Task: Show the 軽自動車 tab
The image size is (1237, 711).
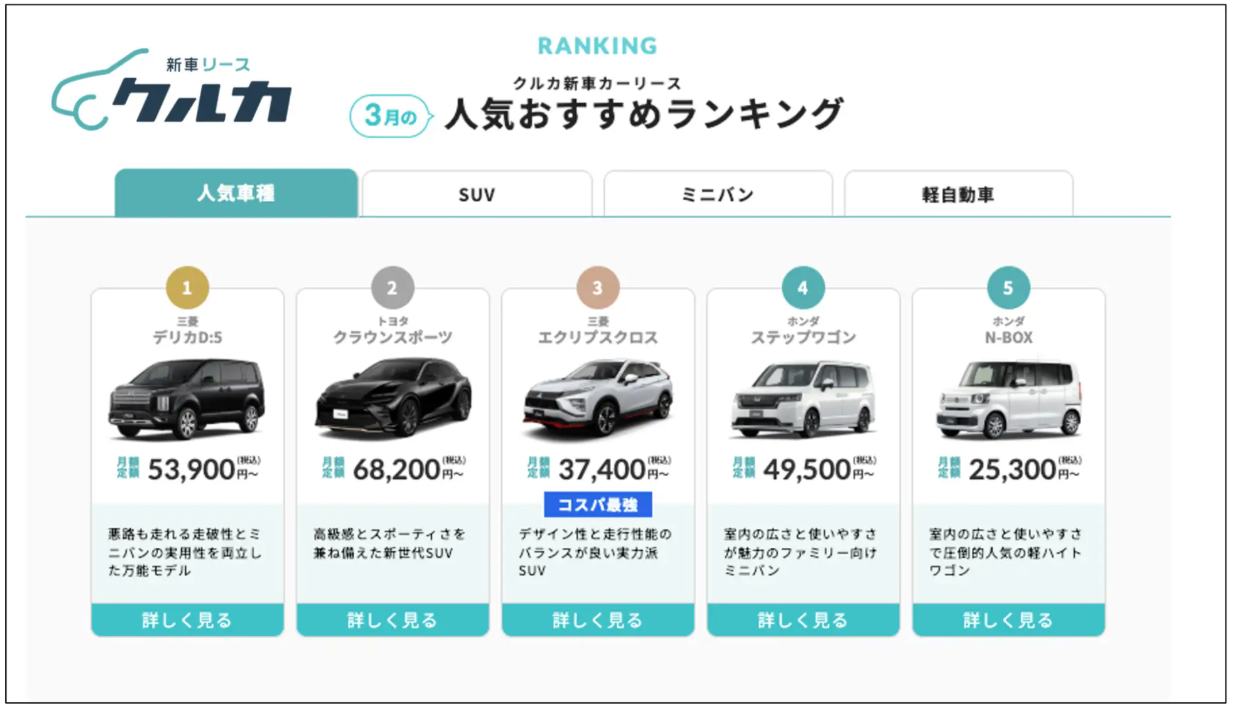Action: (958, 194)
